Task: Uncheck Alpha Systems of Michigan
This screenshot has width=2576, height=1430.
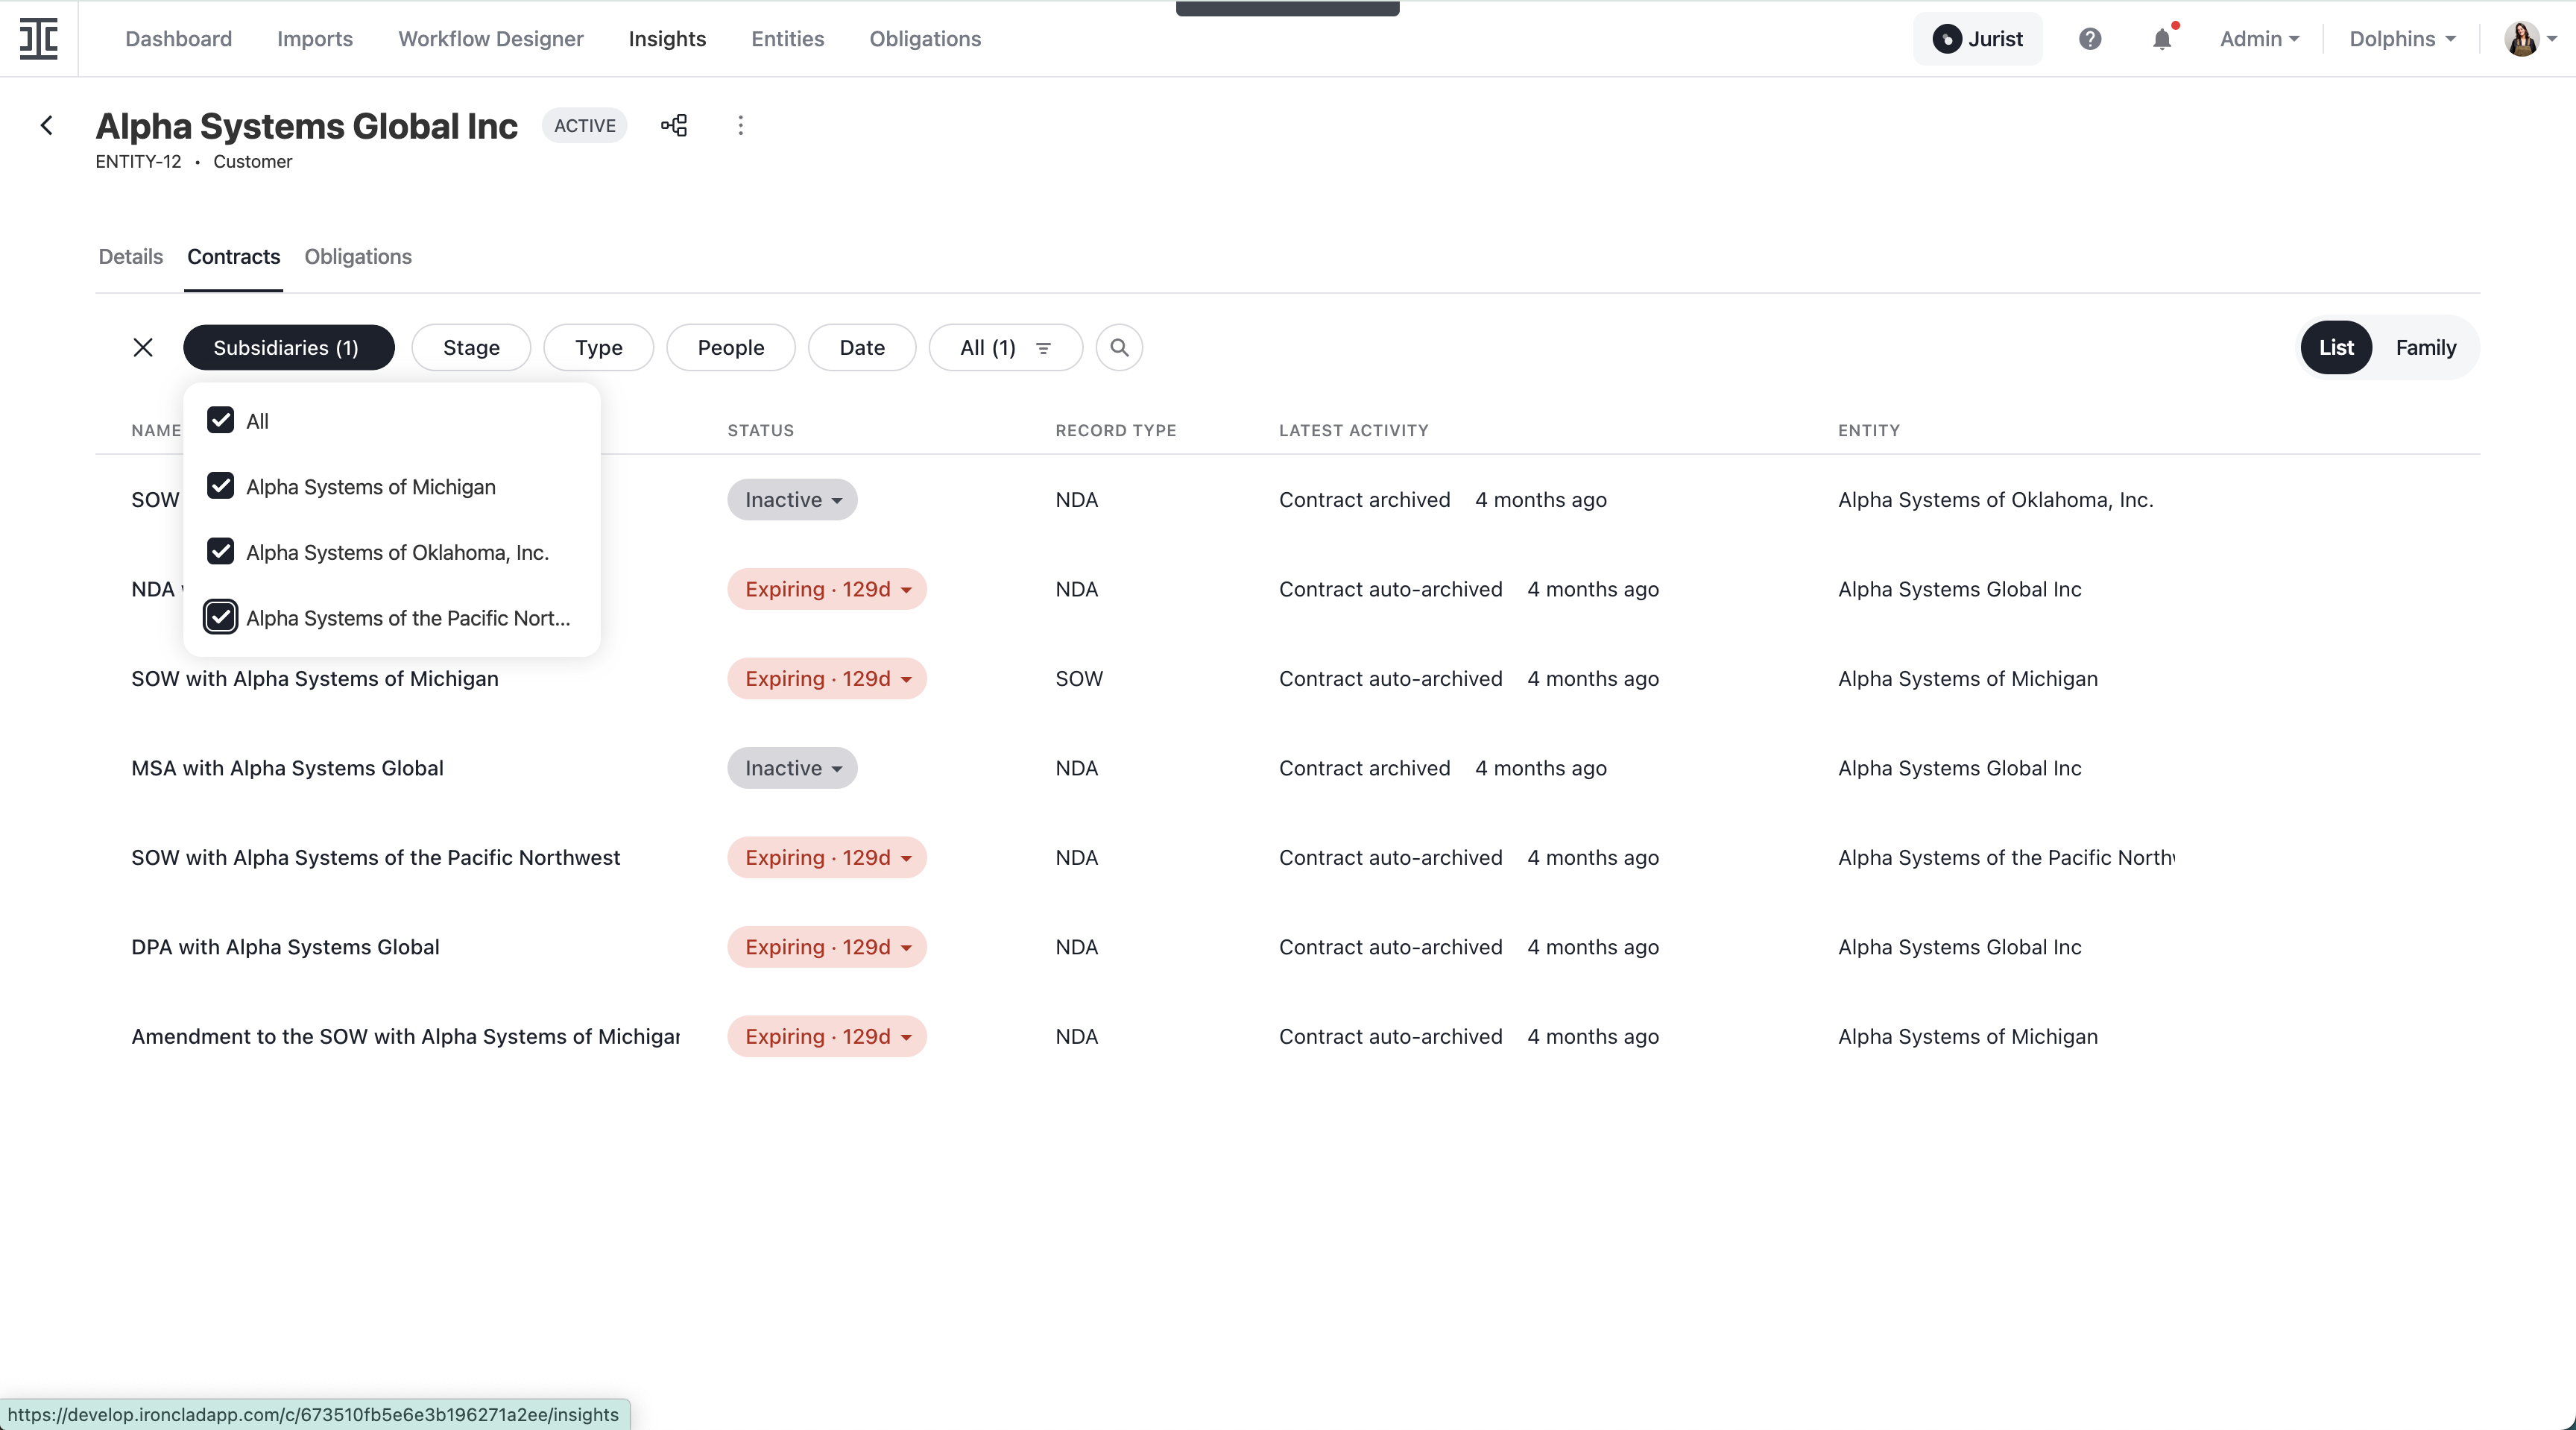Action: click(221, 486)
